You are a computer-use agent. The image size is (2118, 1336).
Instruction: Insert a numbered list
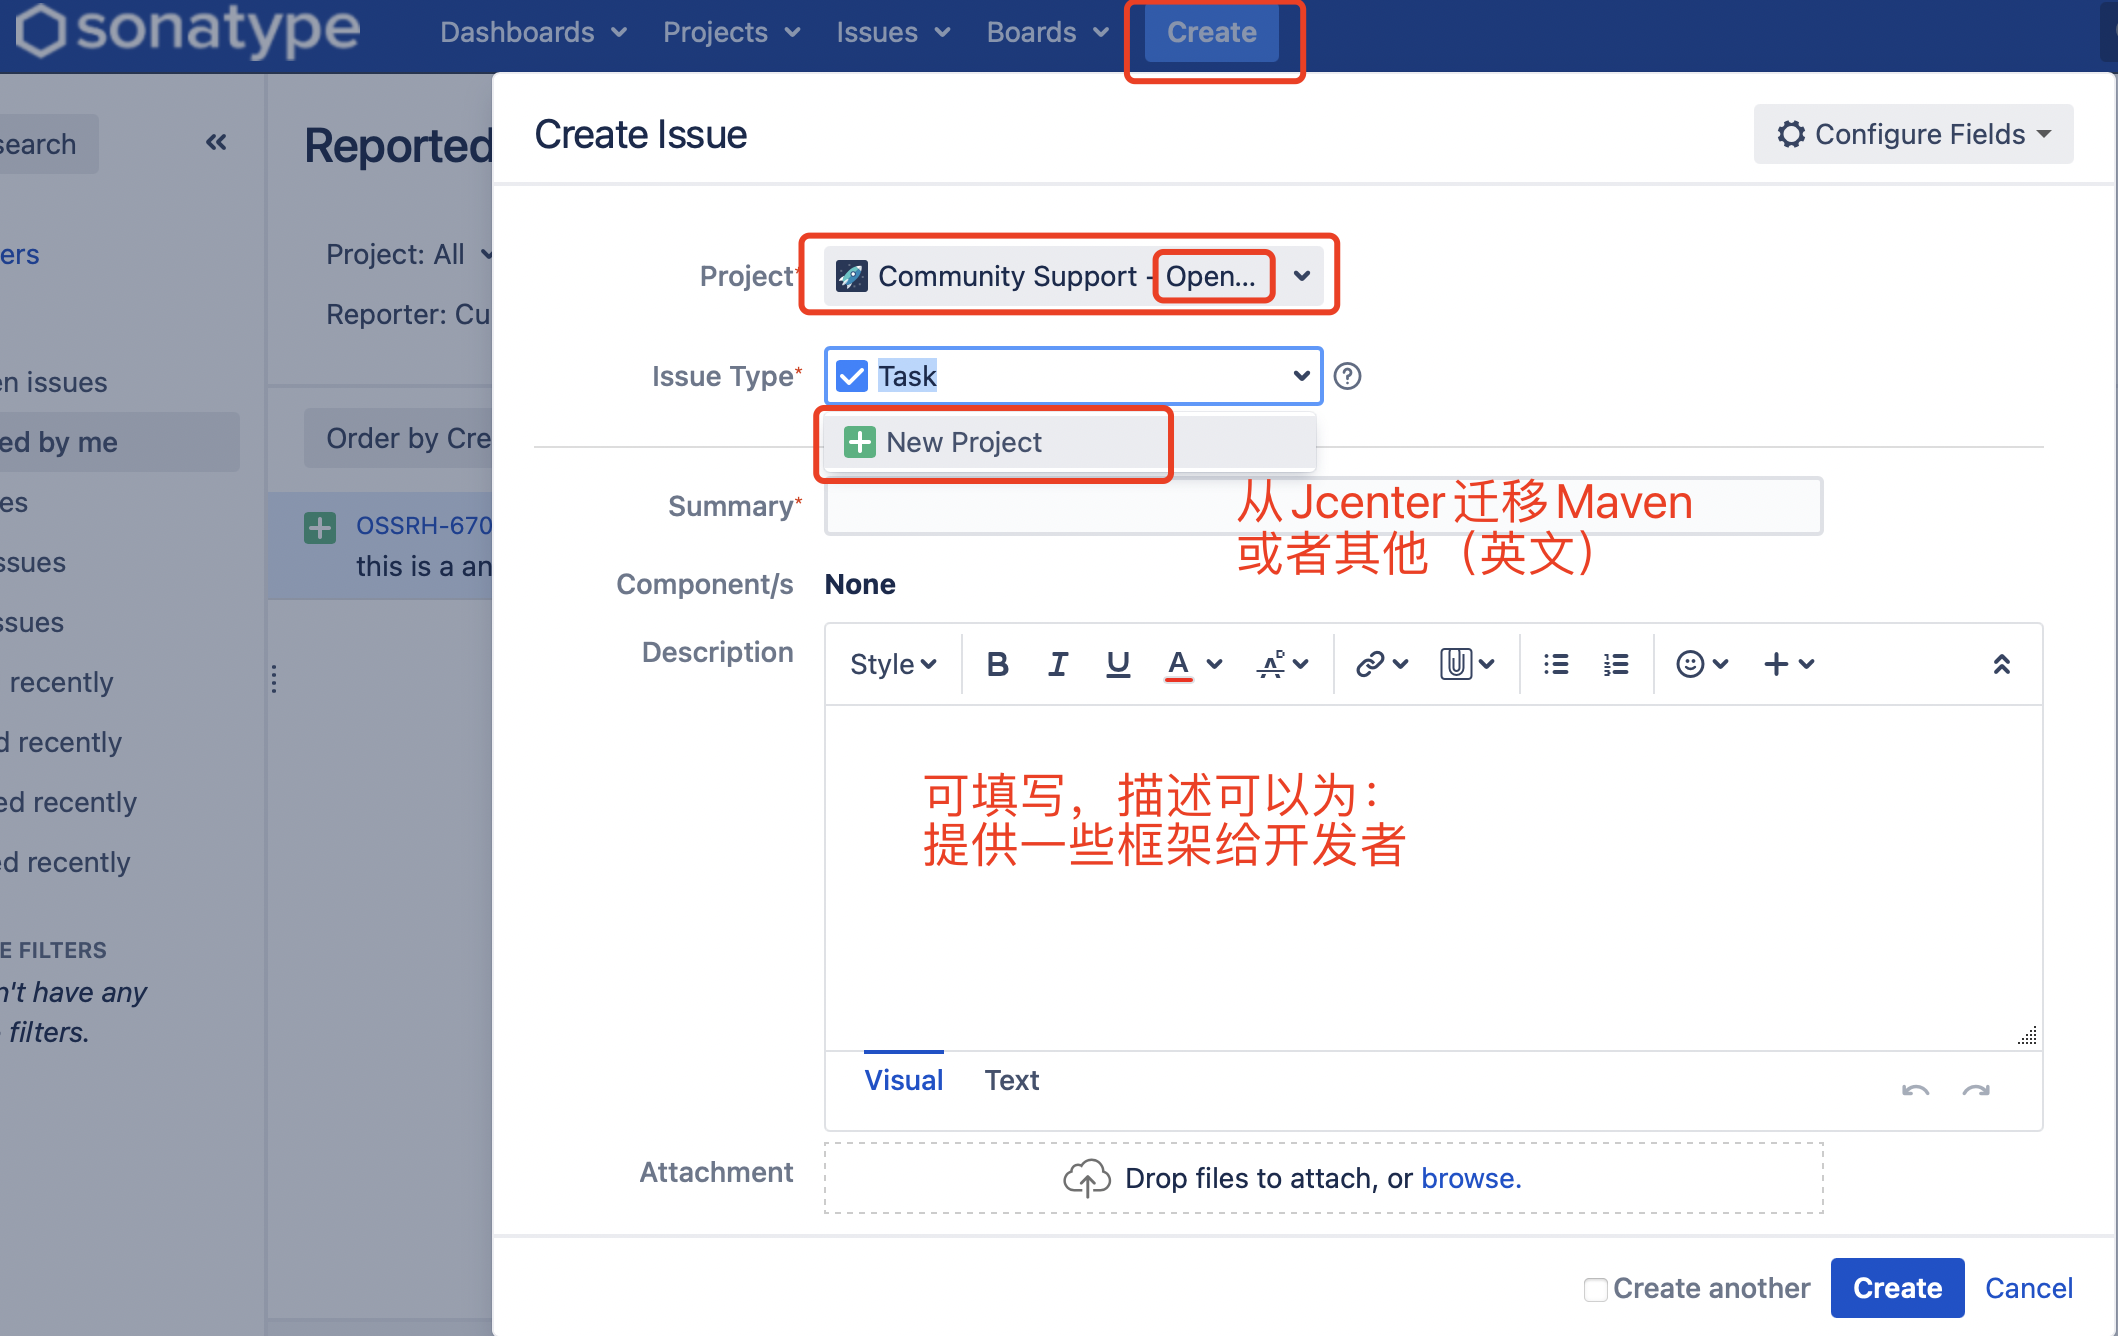[1616, 664]
